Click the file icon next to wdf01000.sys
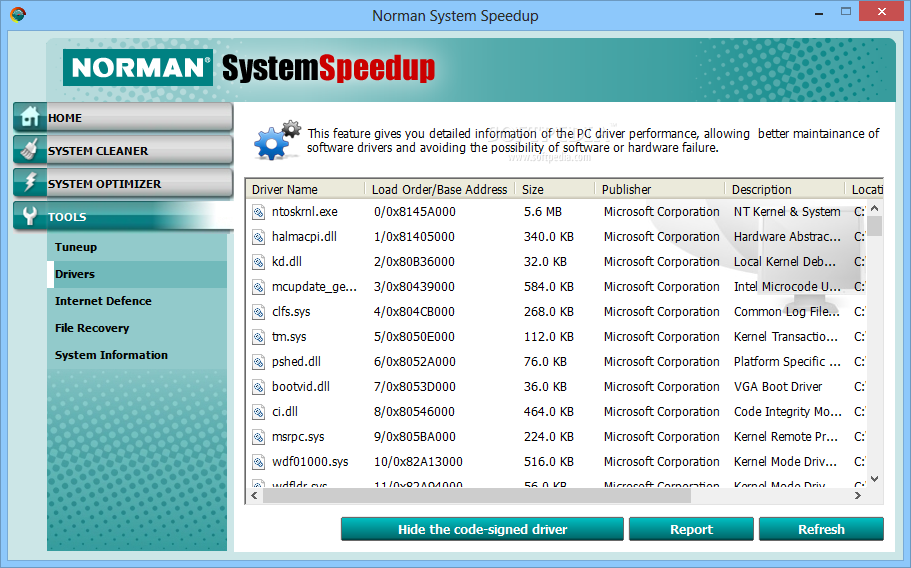The image size is (911, 568). click(258, 462)
